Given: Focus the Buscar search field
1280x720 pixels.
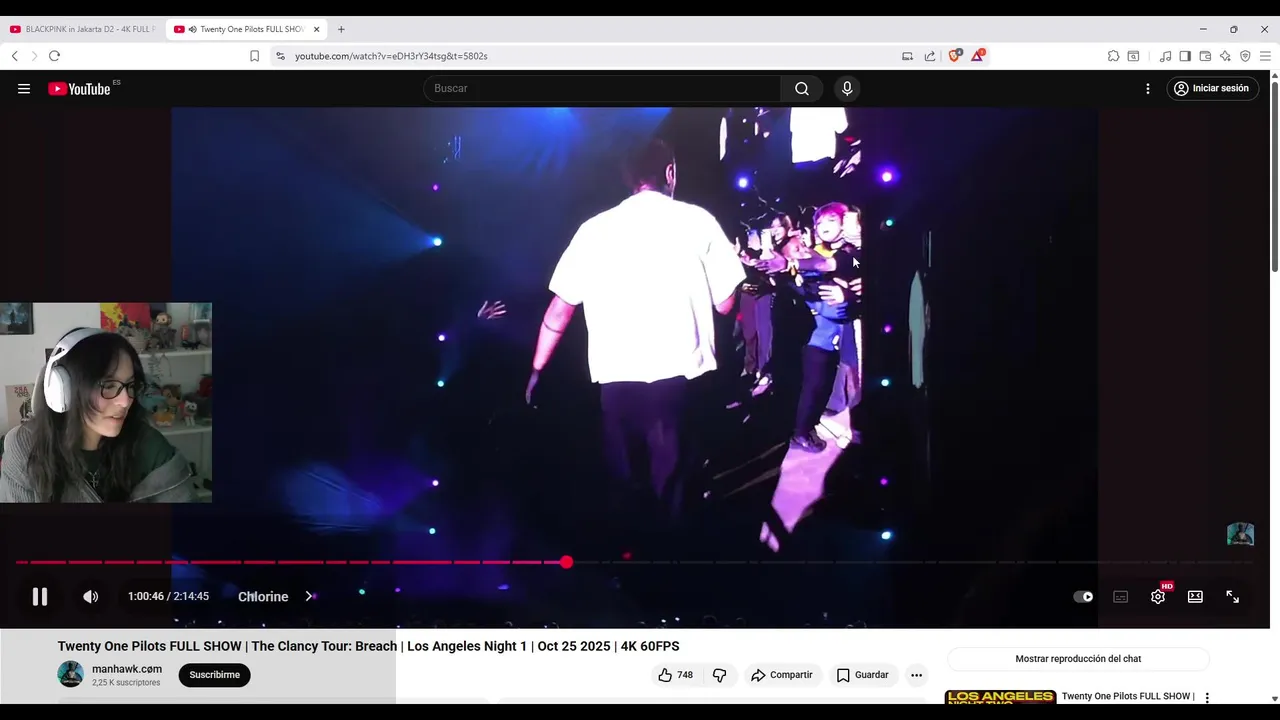Looking at the screenshot, I should click(602, 88).
